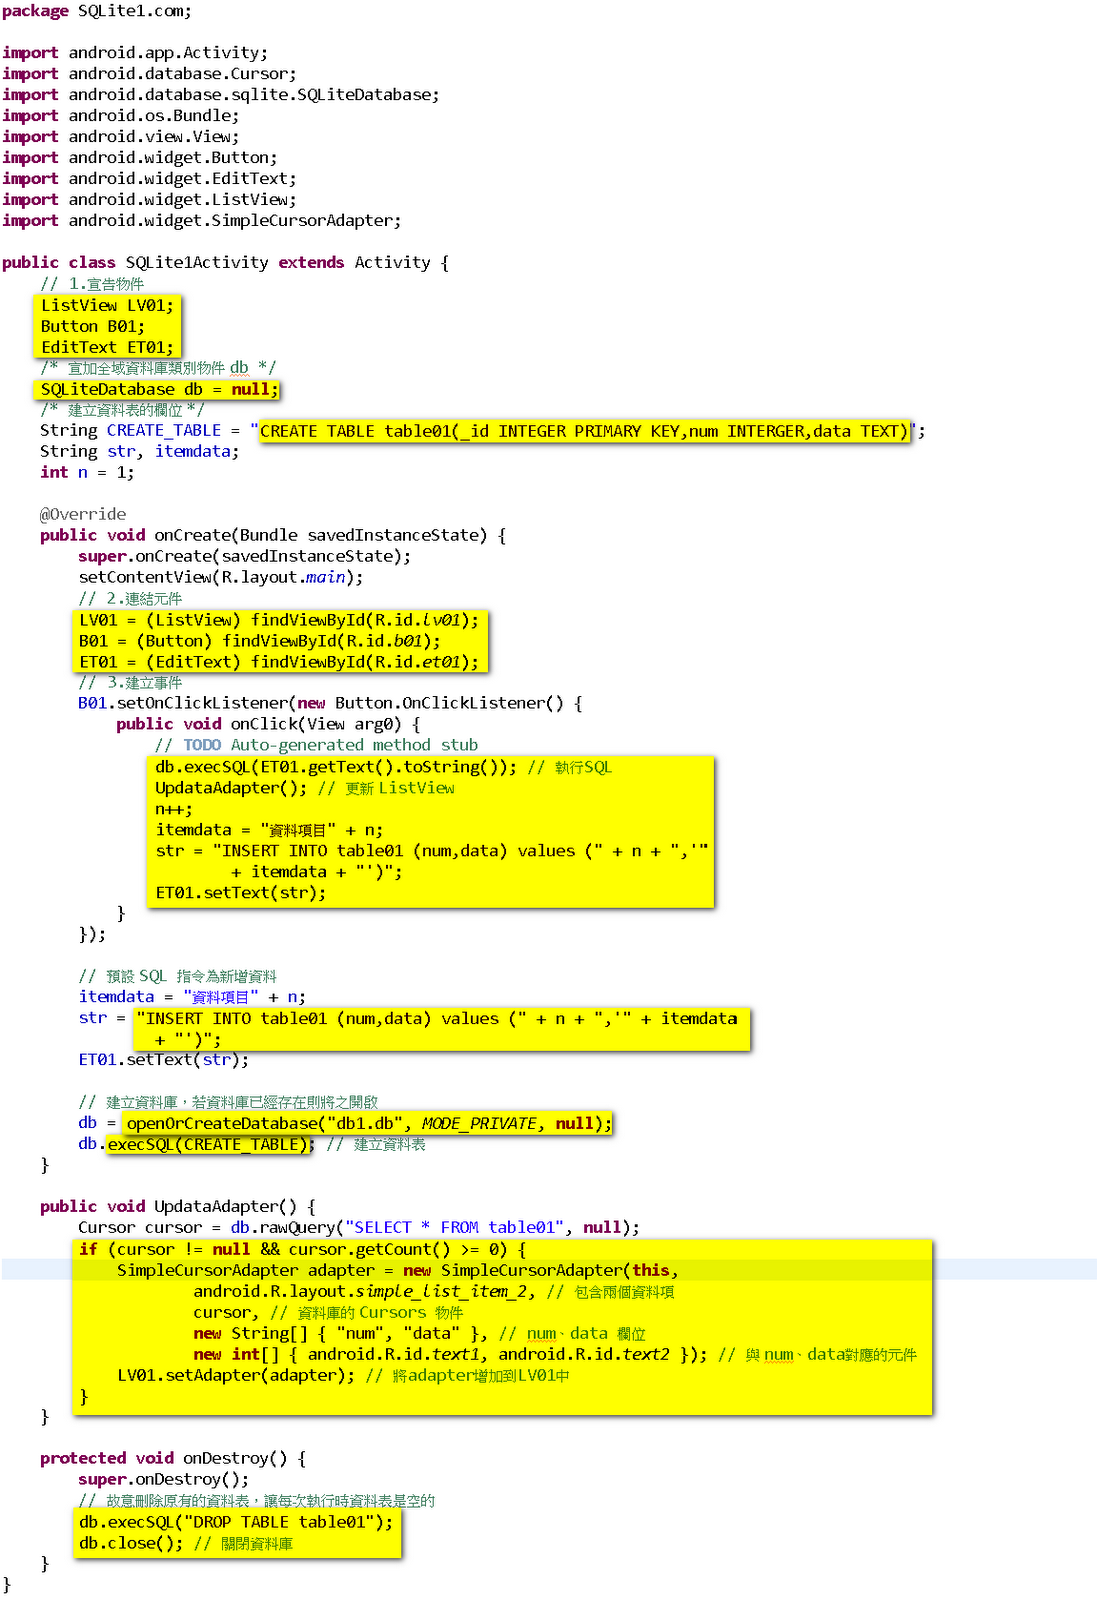
Task: Click 'import android.database.Cursor;' line
Action: pyautogui.click(x=149, y=74)
